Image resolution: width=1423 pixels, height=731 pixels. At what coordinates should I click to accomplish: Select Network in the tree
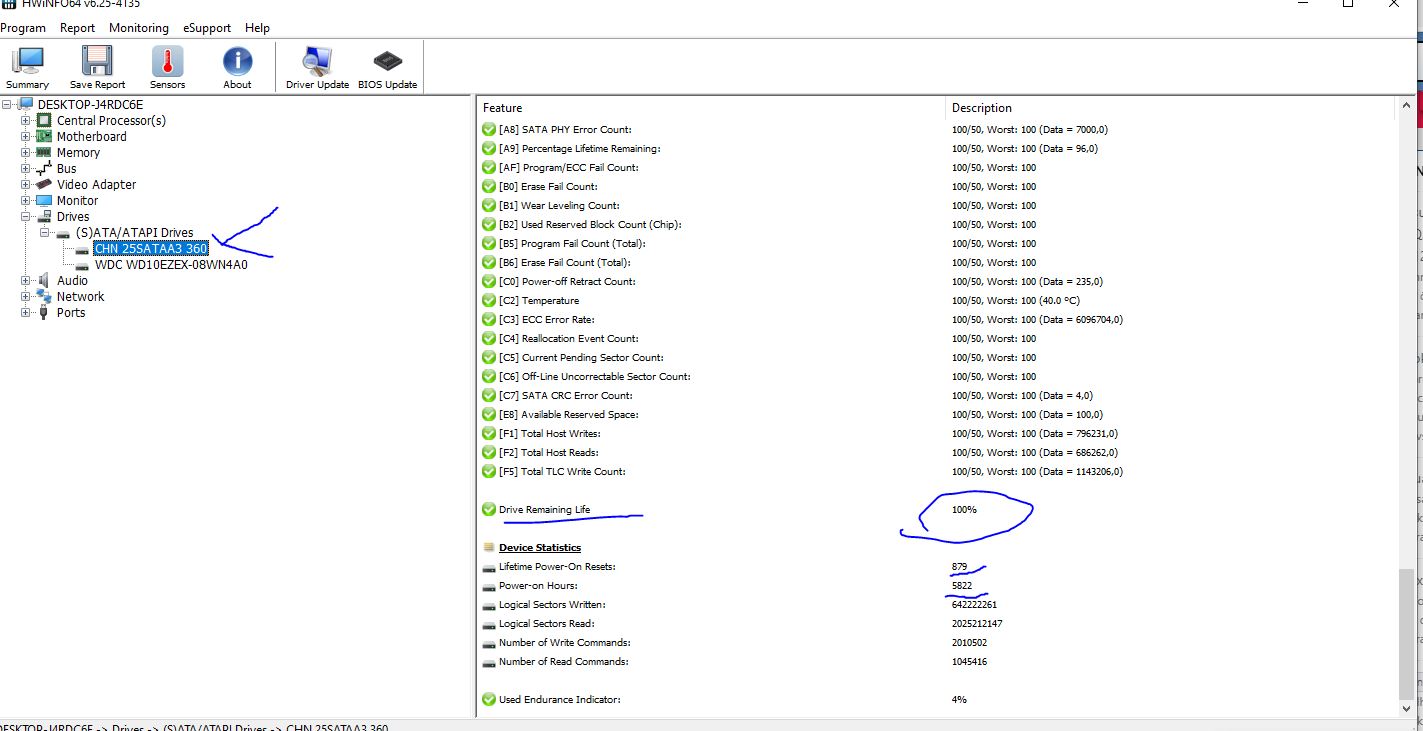click(80, 296)
